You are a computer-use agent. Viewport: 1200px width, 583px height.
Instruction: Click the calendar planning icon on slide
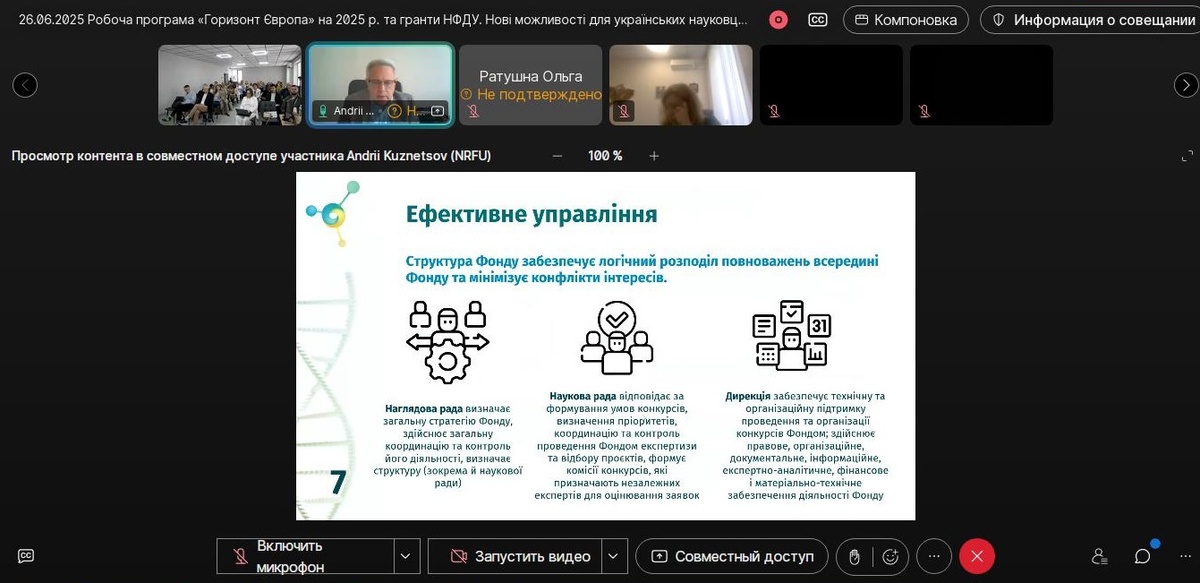(791, 335)
